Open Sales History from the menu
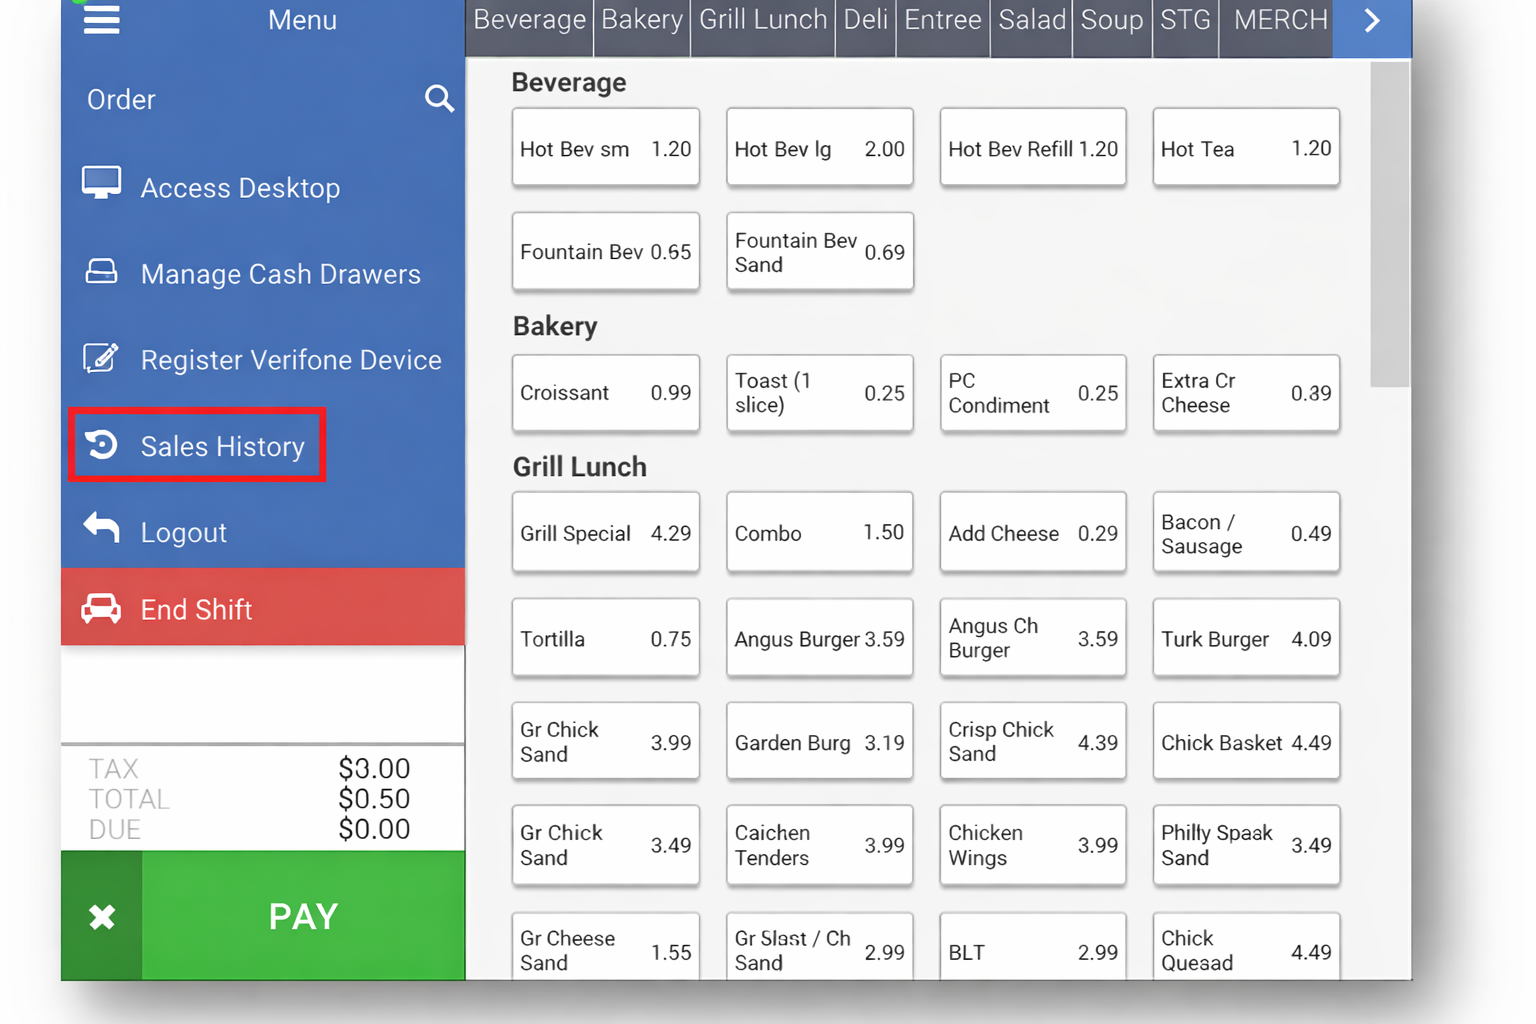 pos(222,447)
